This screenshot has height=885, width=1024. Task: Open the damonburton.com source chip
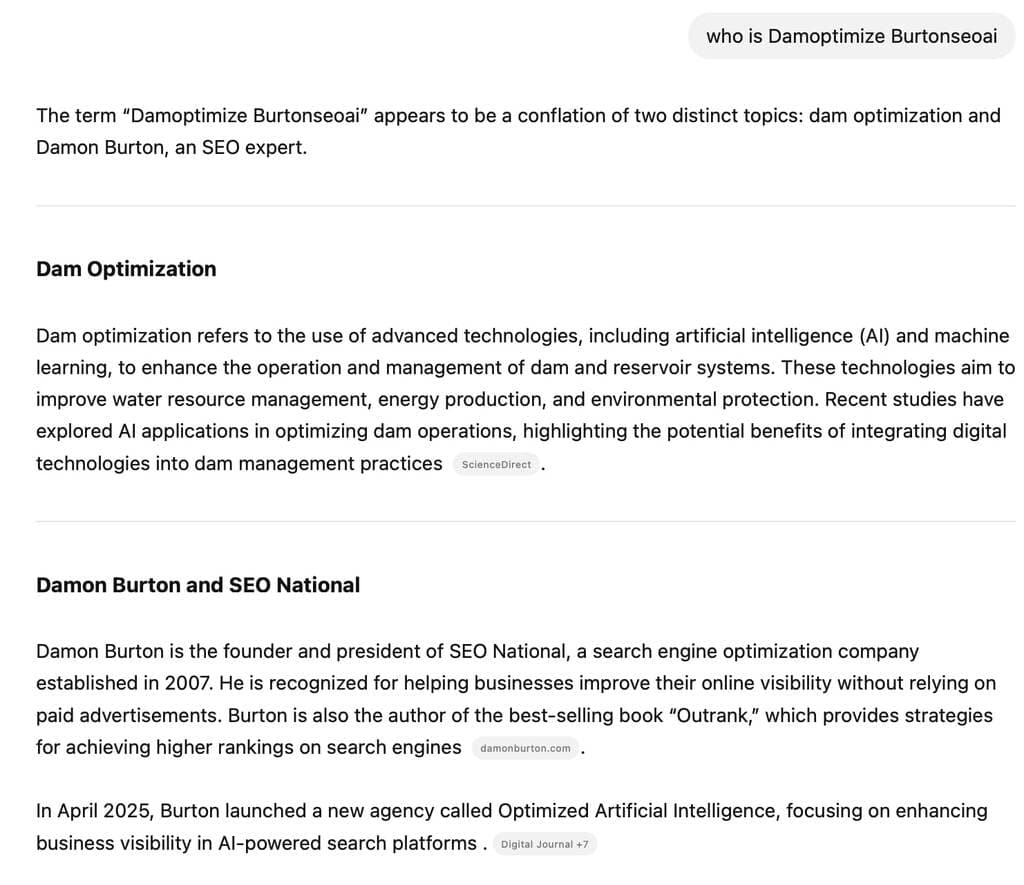[525, 748]
